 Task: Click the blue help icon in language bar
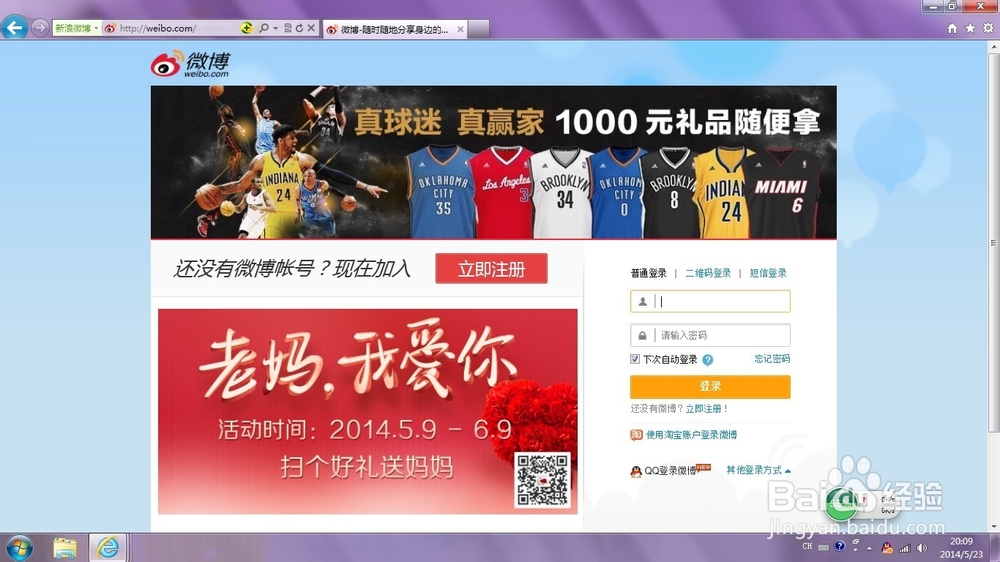[840, 547]
